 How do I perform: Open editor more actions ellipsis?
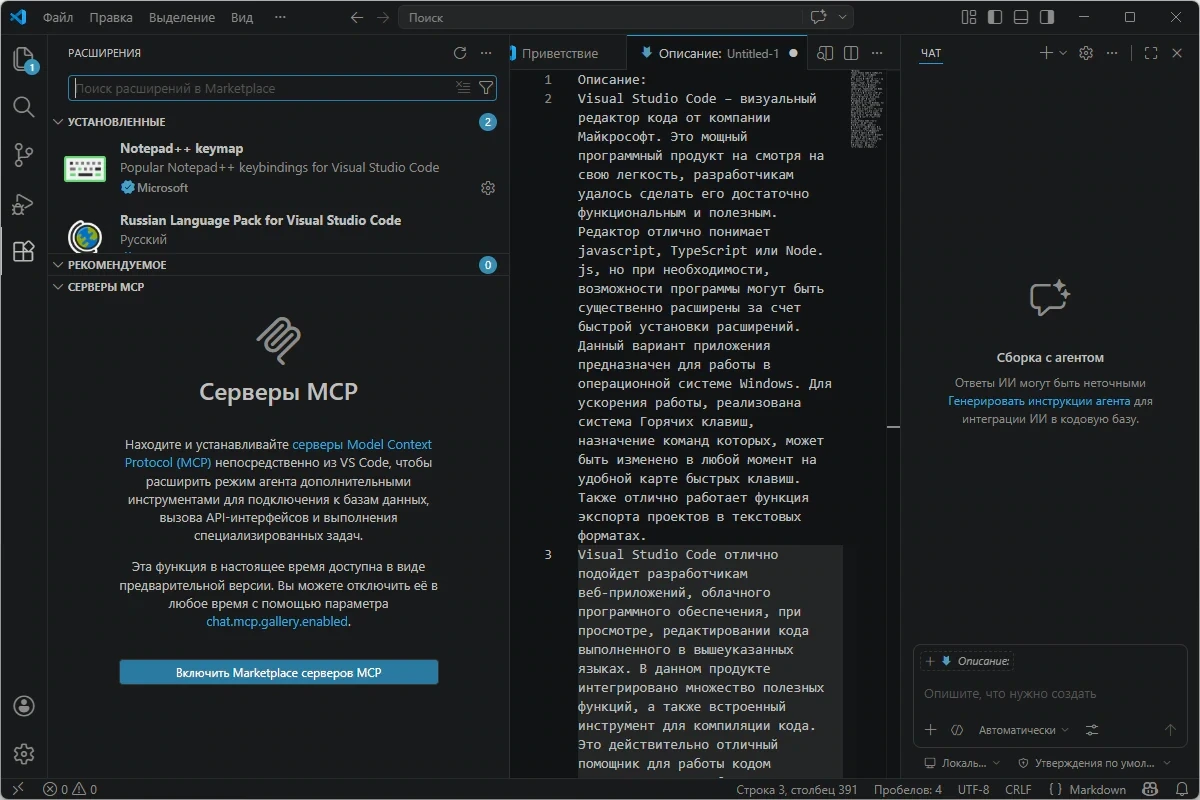click(877, 53)
